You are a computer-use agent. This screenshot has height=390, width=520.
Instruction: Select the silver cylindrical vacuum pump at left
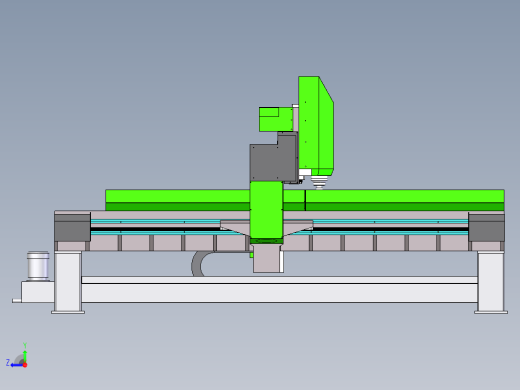click(38, 266)
